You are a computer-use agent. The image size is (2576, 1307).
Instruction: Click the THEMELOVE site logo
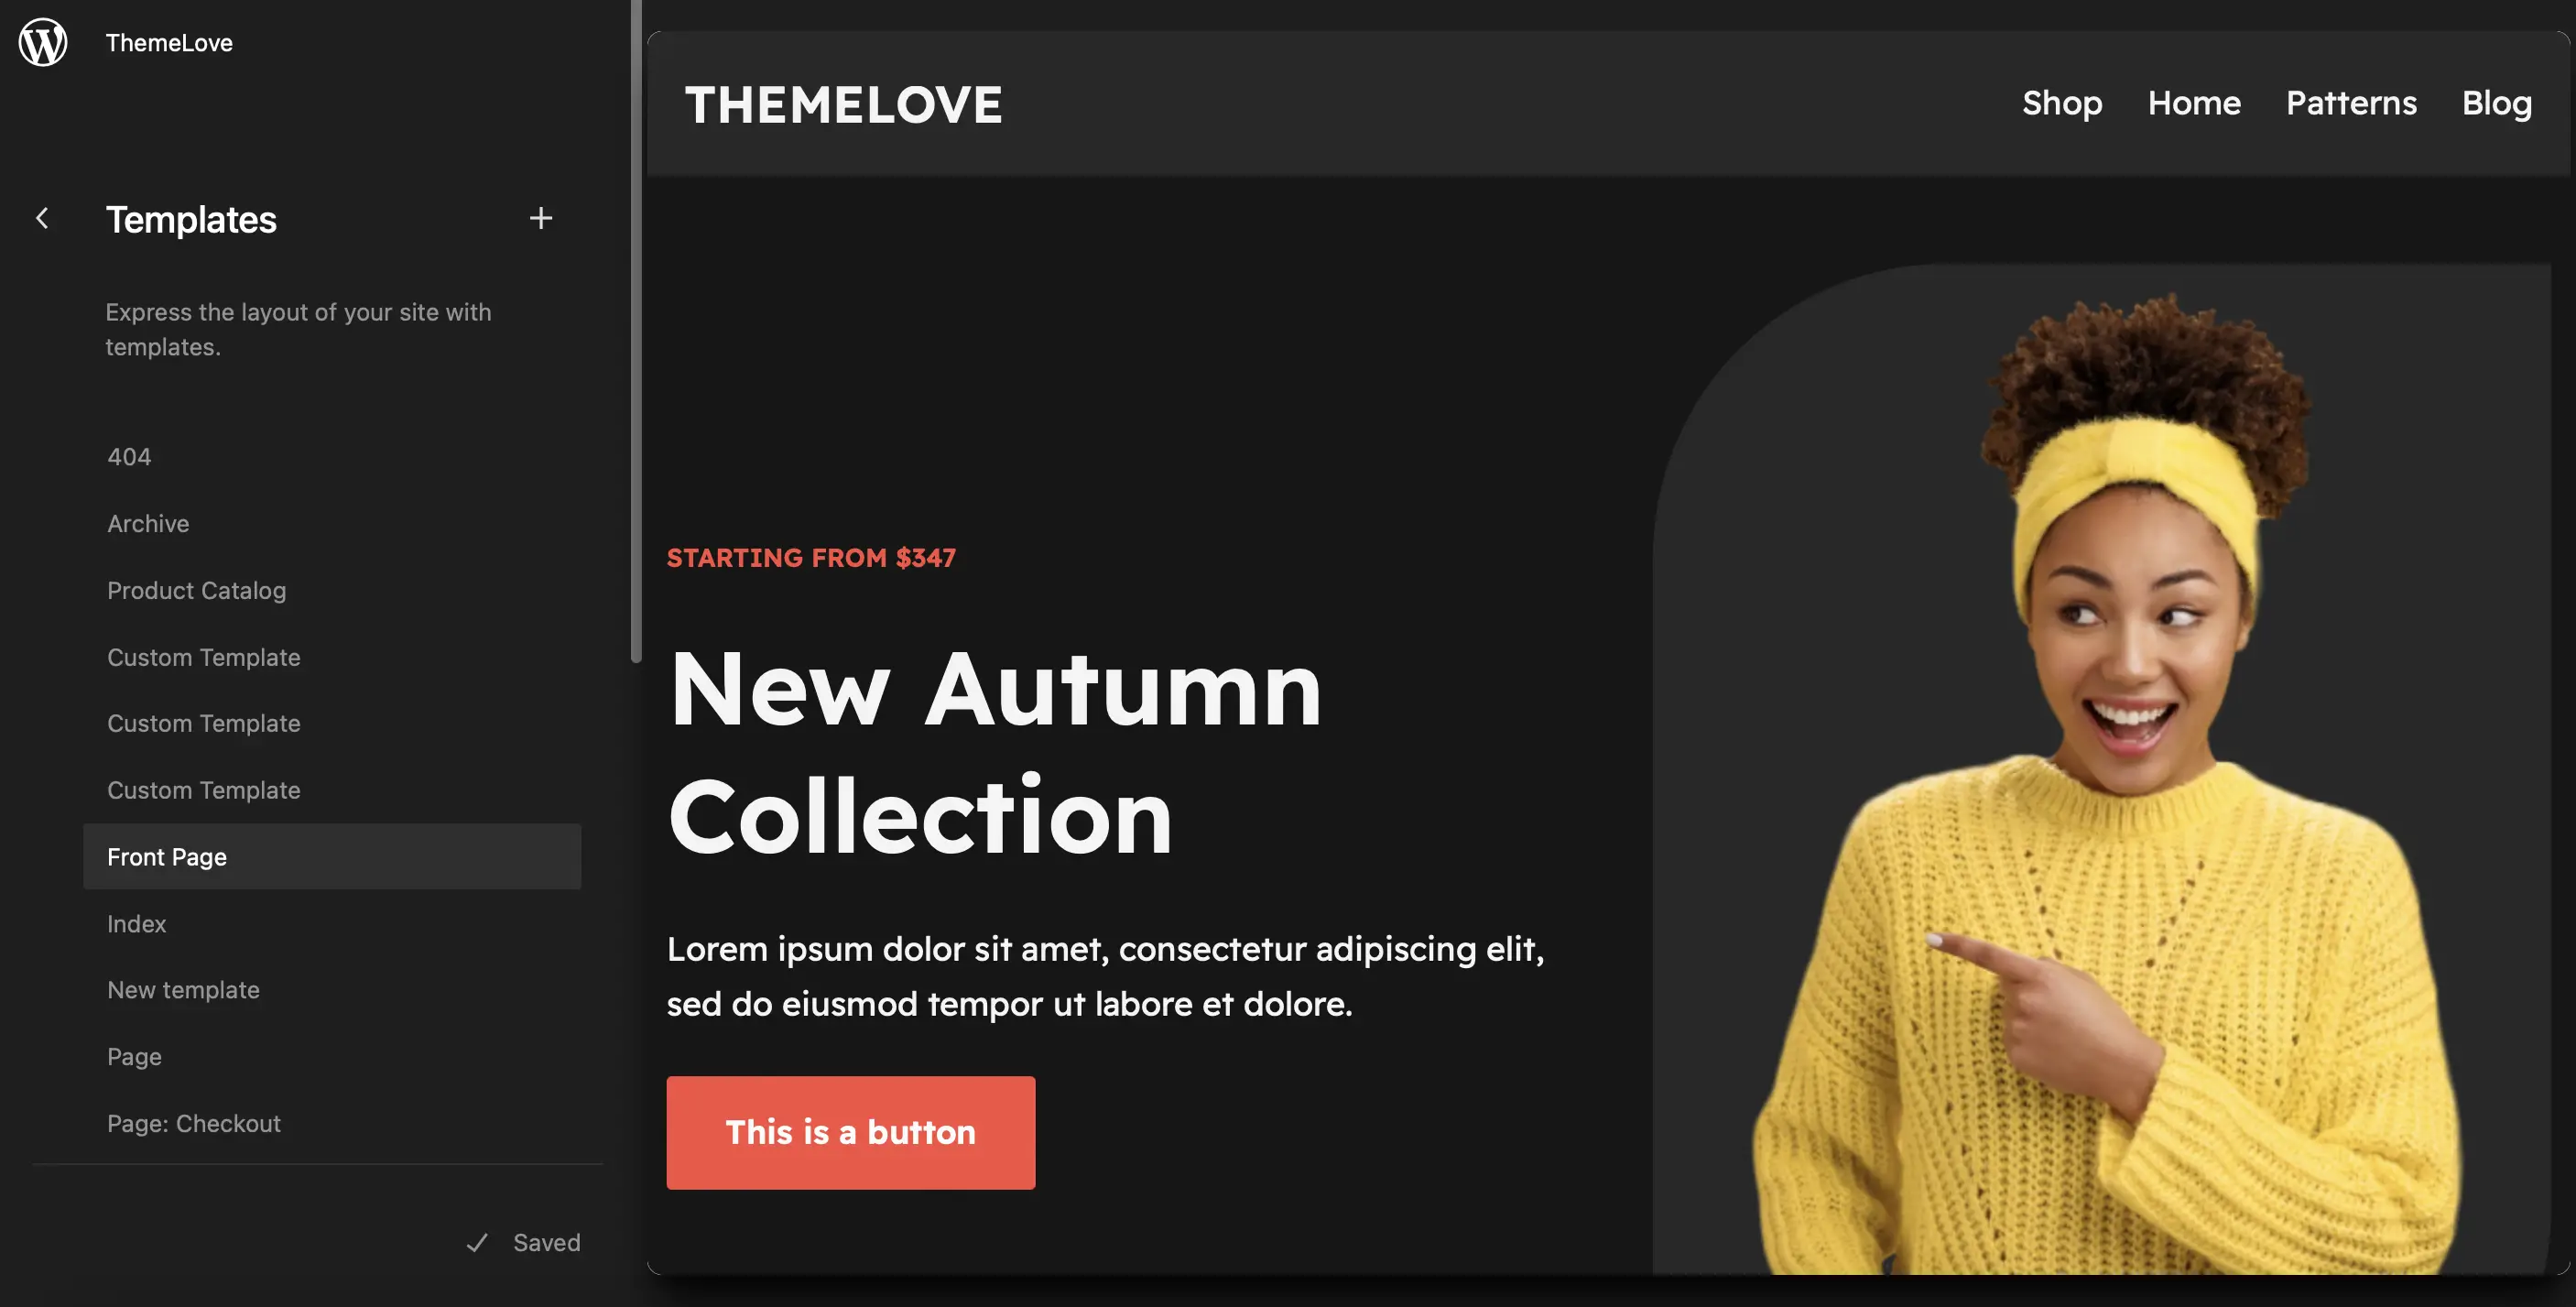(843, 103)
